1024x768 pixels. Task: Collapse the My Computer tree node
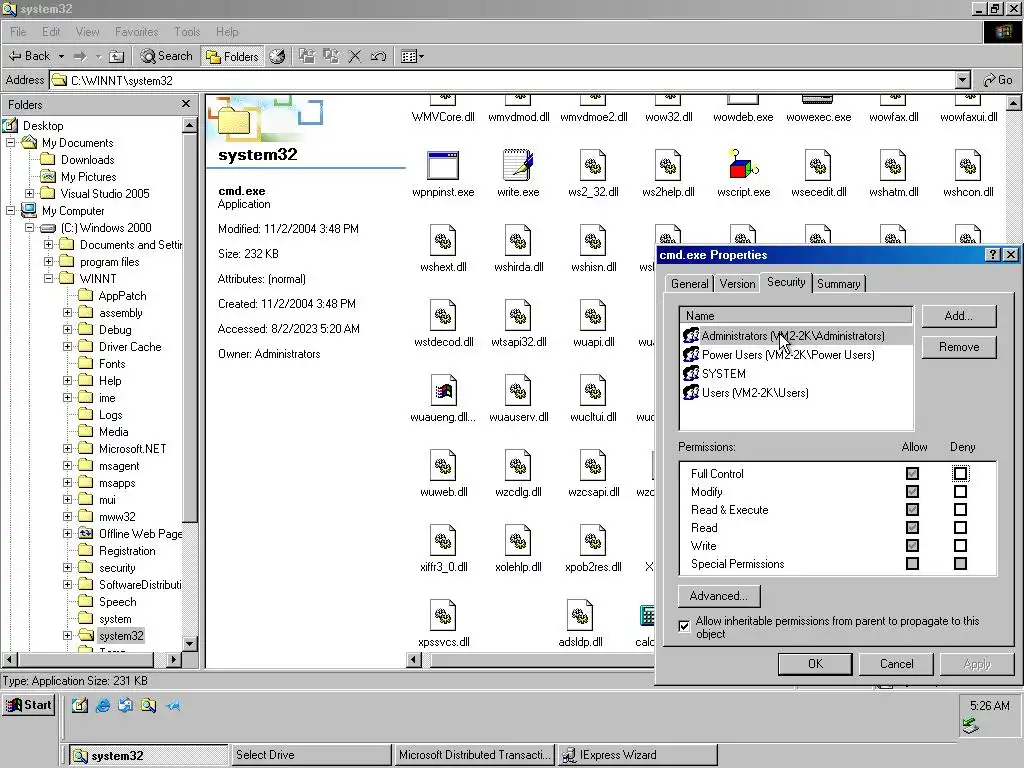tap(10, 210)
